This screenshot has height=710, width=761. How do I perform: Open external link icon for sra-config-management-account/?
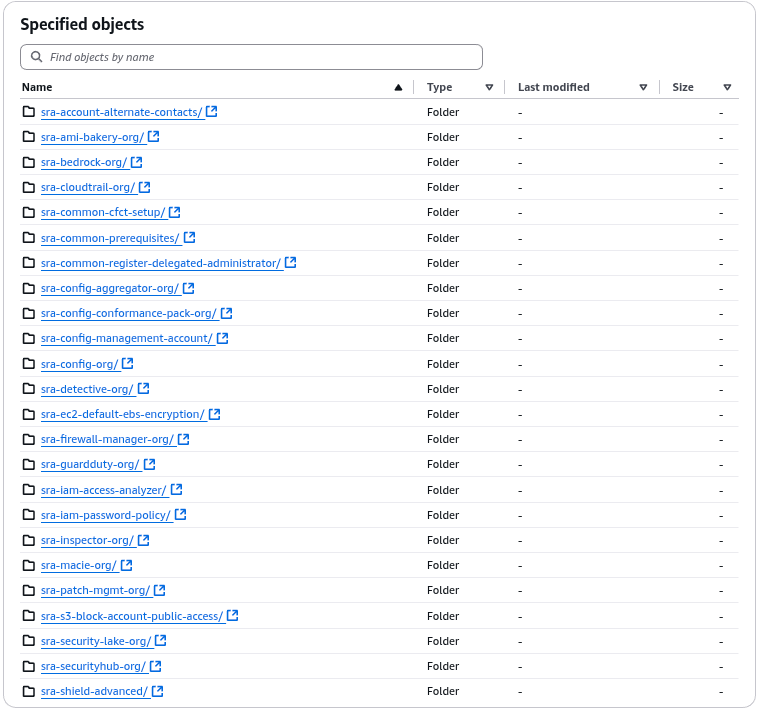[222, 338]
